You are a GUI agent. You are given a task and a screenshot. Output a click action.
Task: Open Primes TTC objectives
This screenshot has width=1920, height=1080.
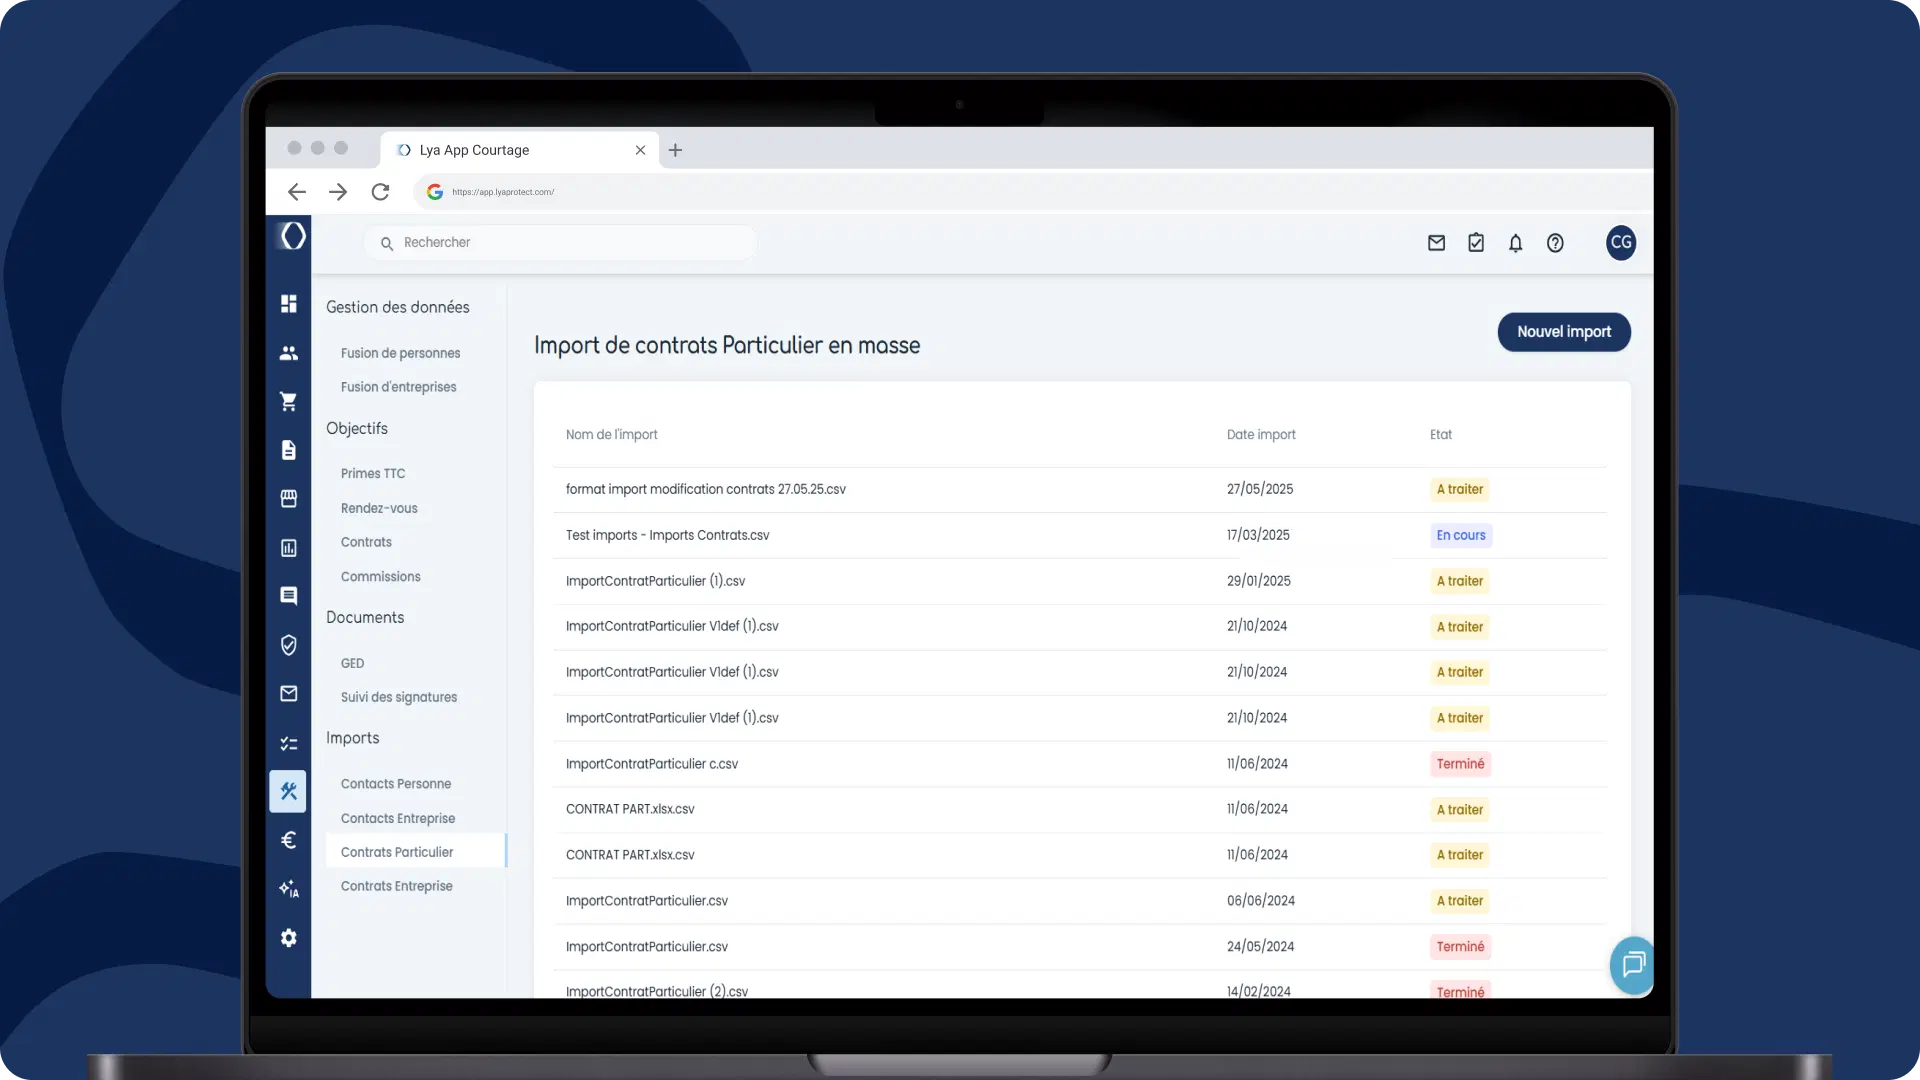(x=373, y=474)
